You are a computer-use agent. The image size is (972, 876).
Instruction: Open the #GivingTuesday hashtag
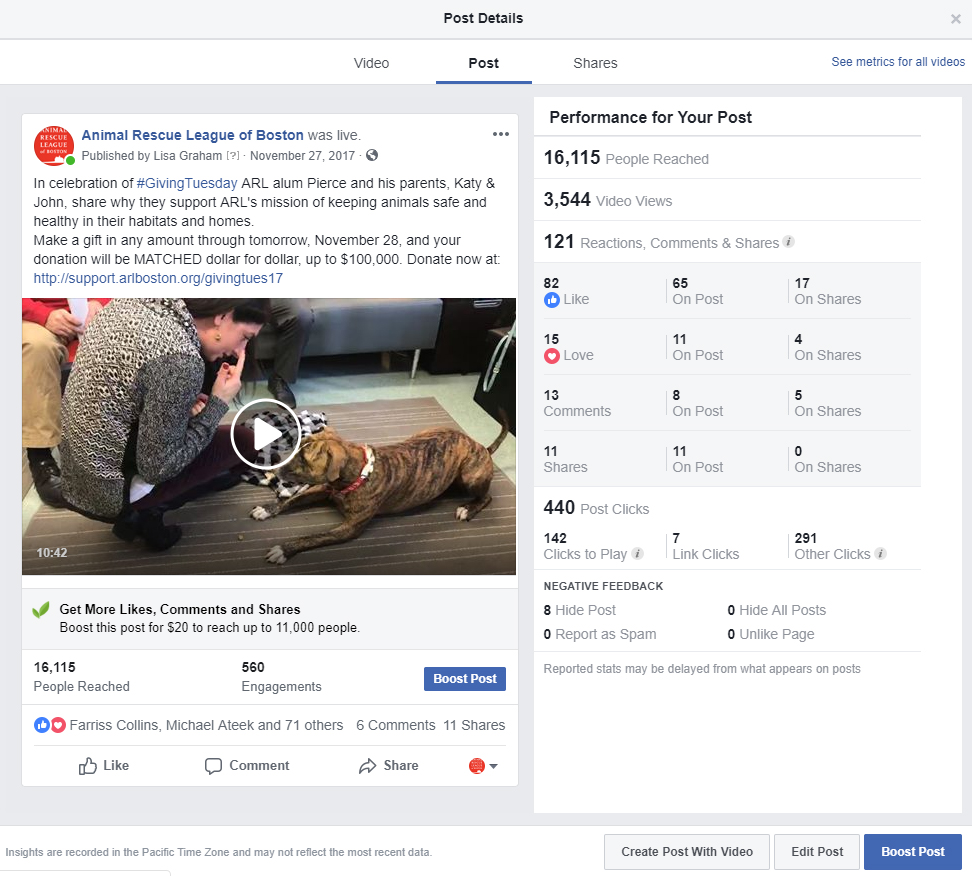187,184
